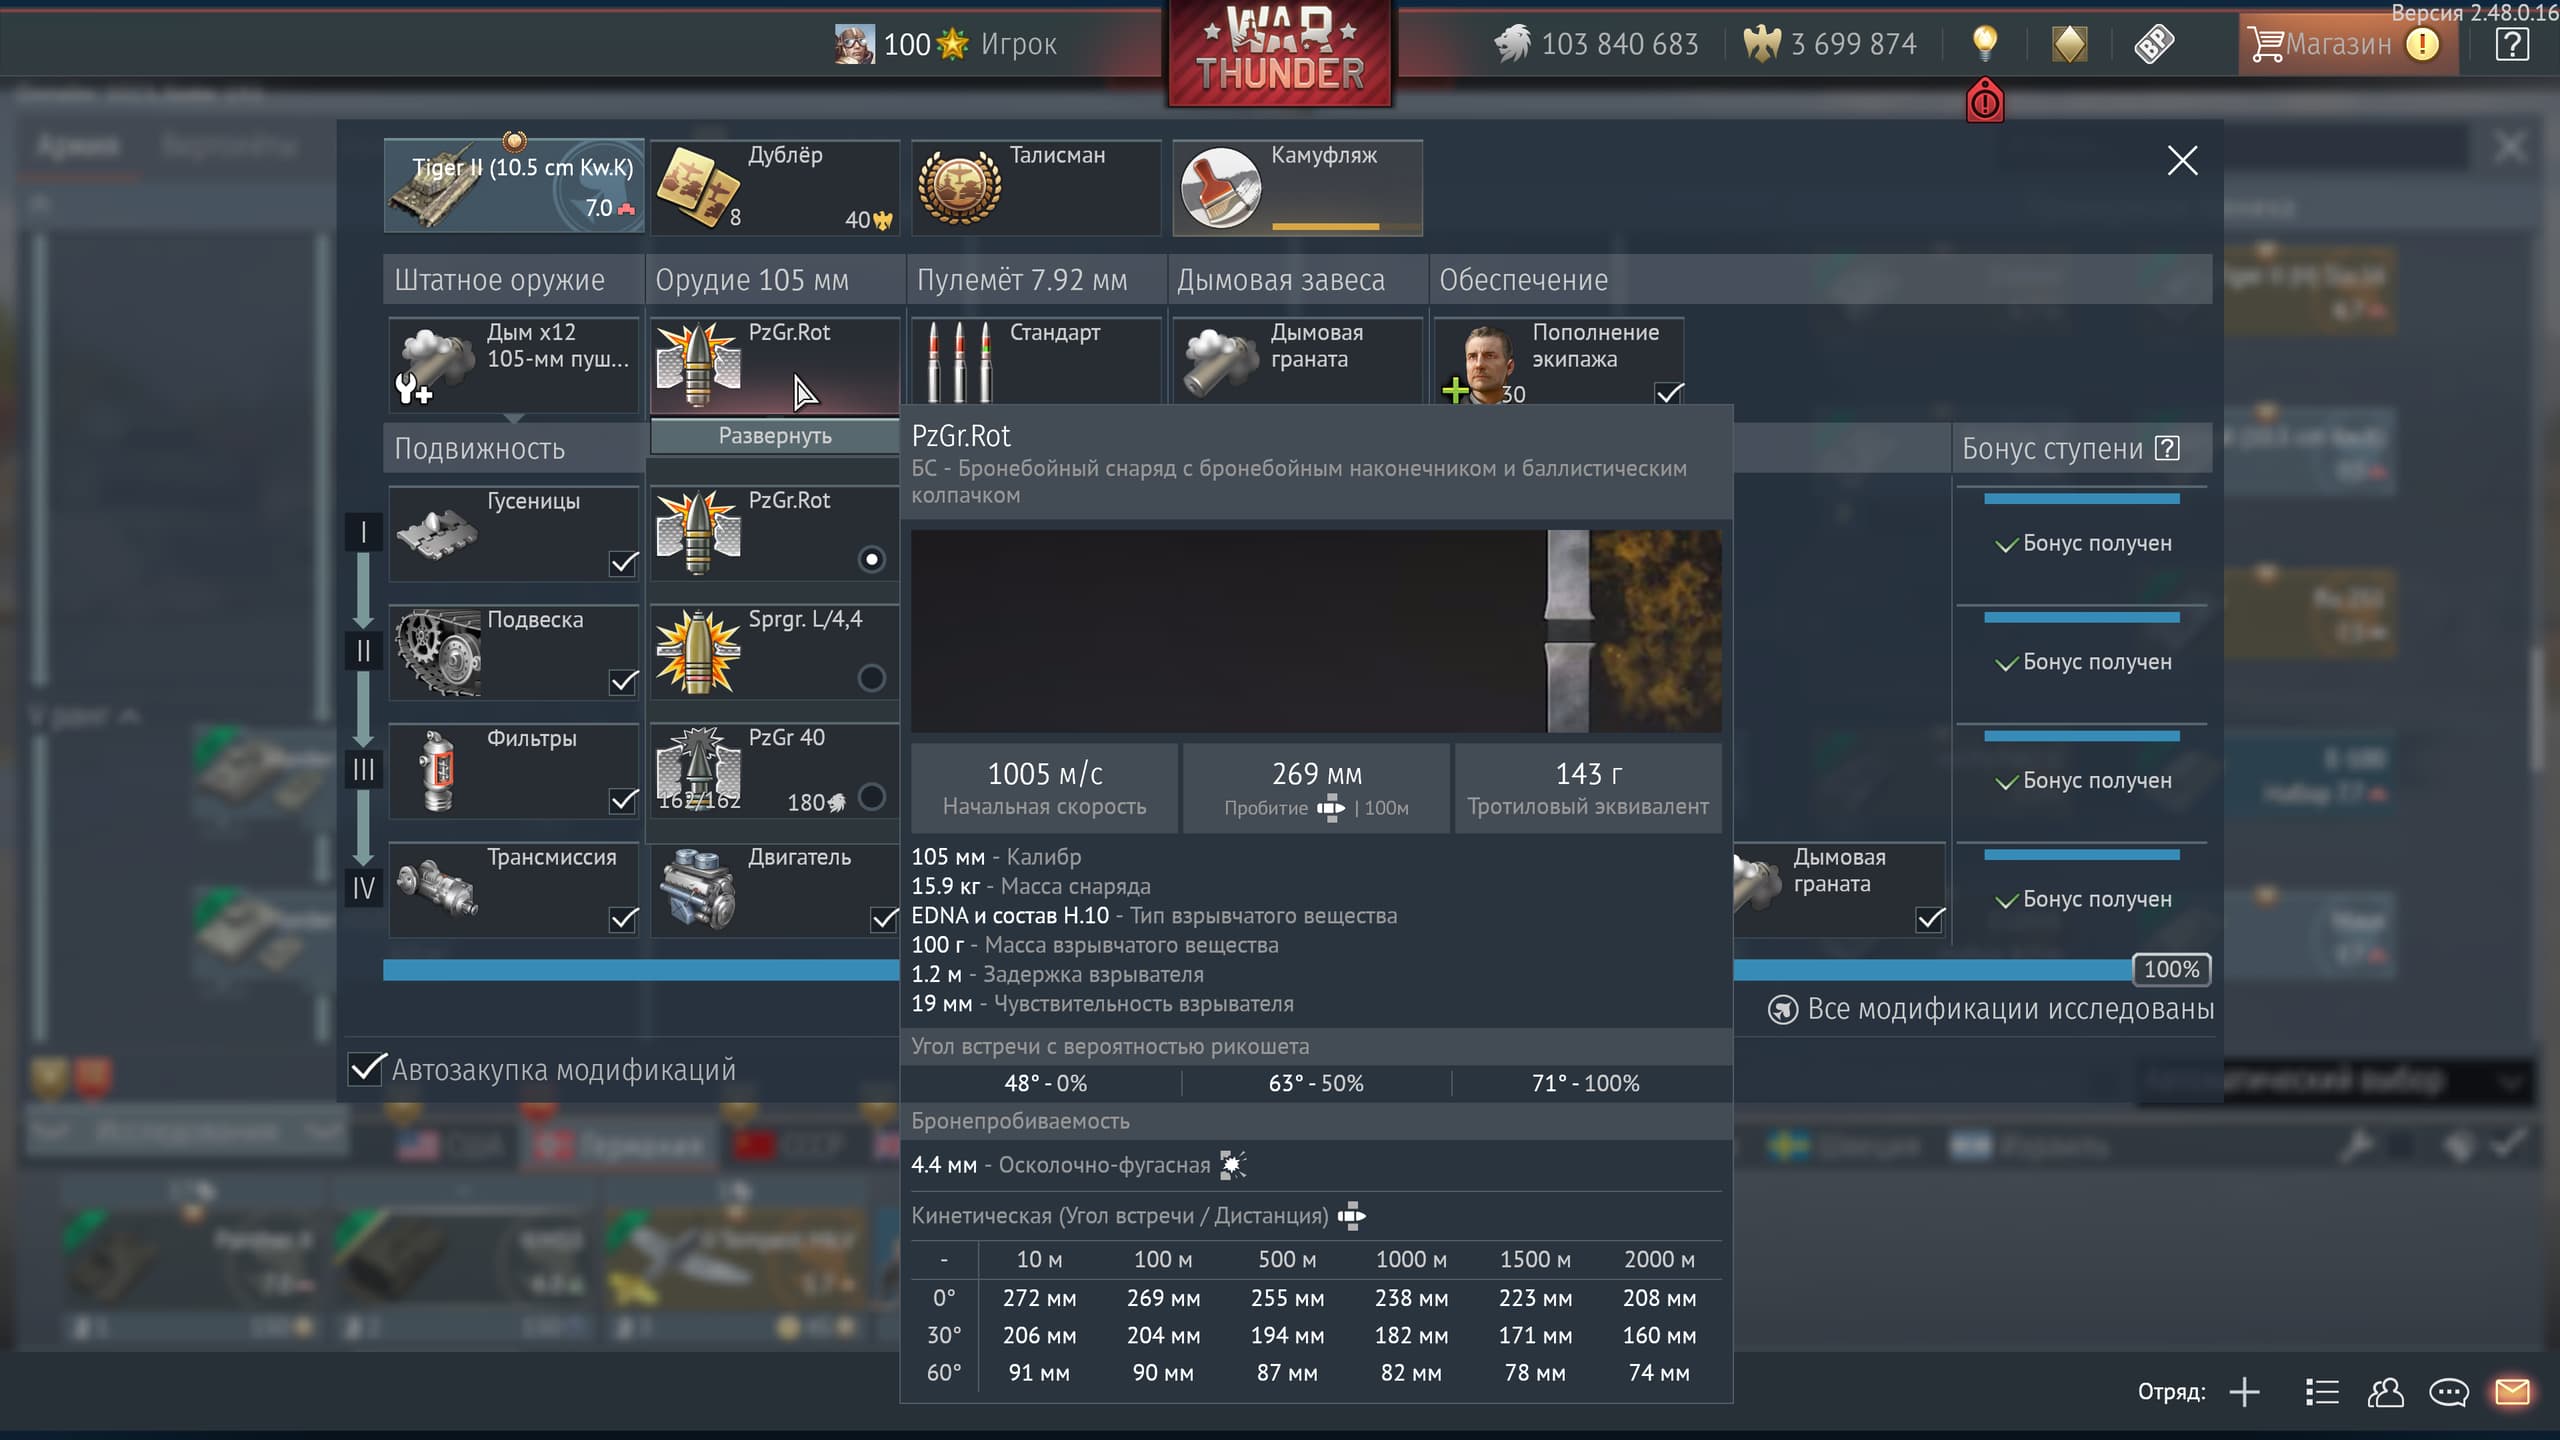Click the Игрок player name
Viewport: 2560px width, 1440px height.
point(1019,44)
